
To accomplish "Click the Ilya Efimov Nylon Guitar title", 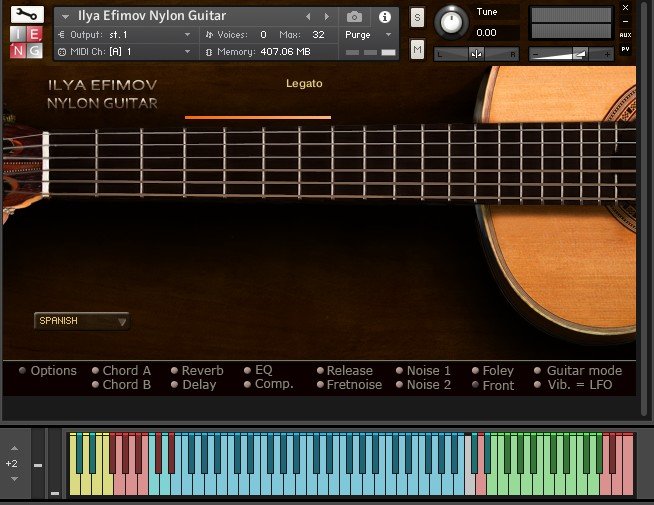I will click(x=152, y=16).
